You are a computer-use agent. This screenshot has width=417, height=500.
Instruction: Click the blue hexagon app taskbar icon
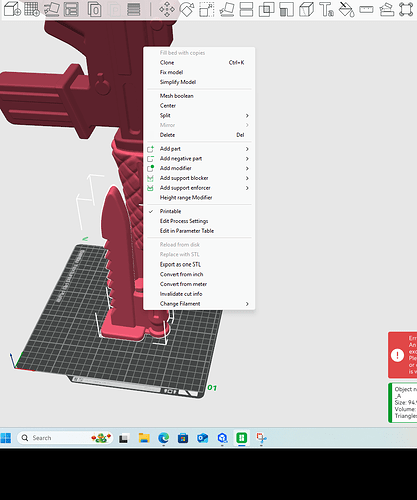[x=222, y=438]
